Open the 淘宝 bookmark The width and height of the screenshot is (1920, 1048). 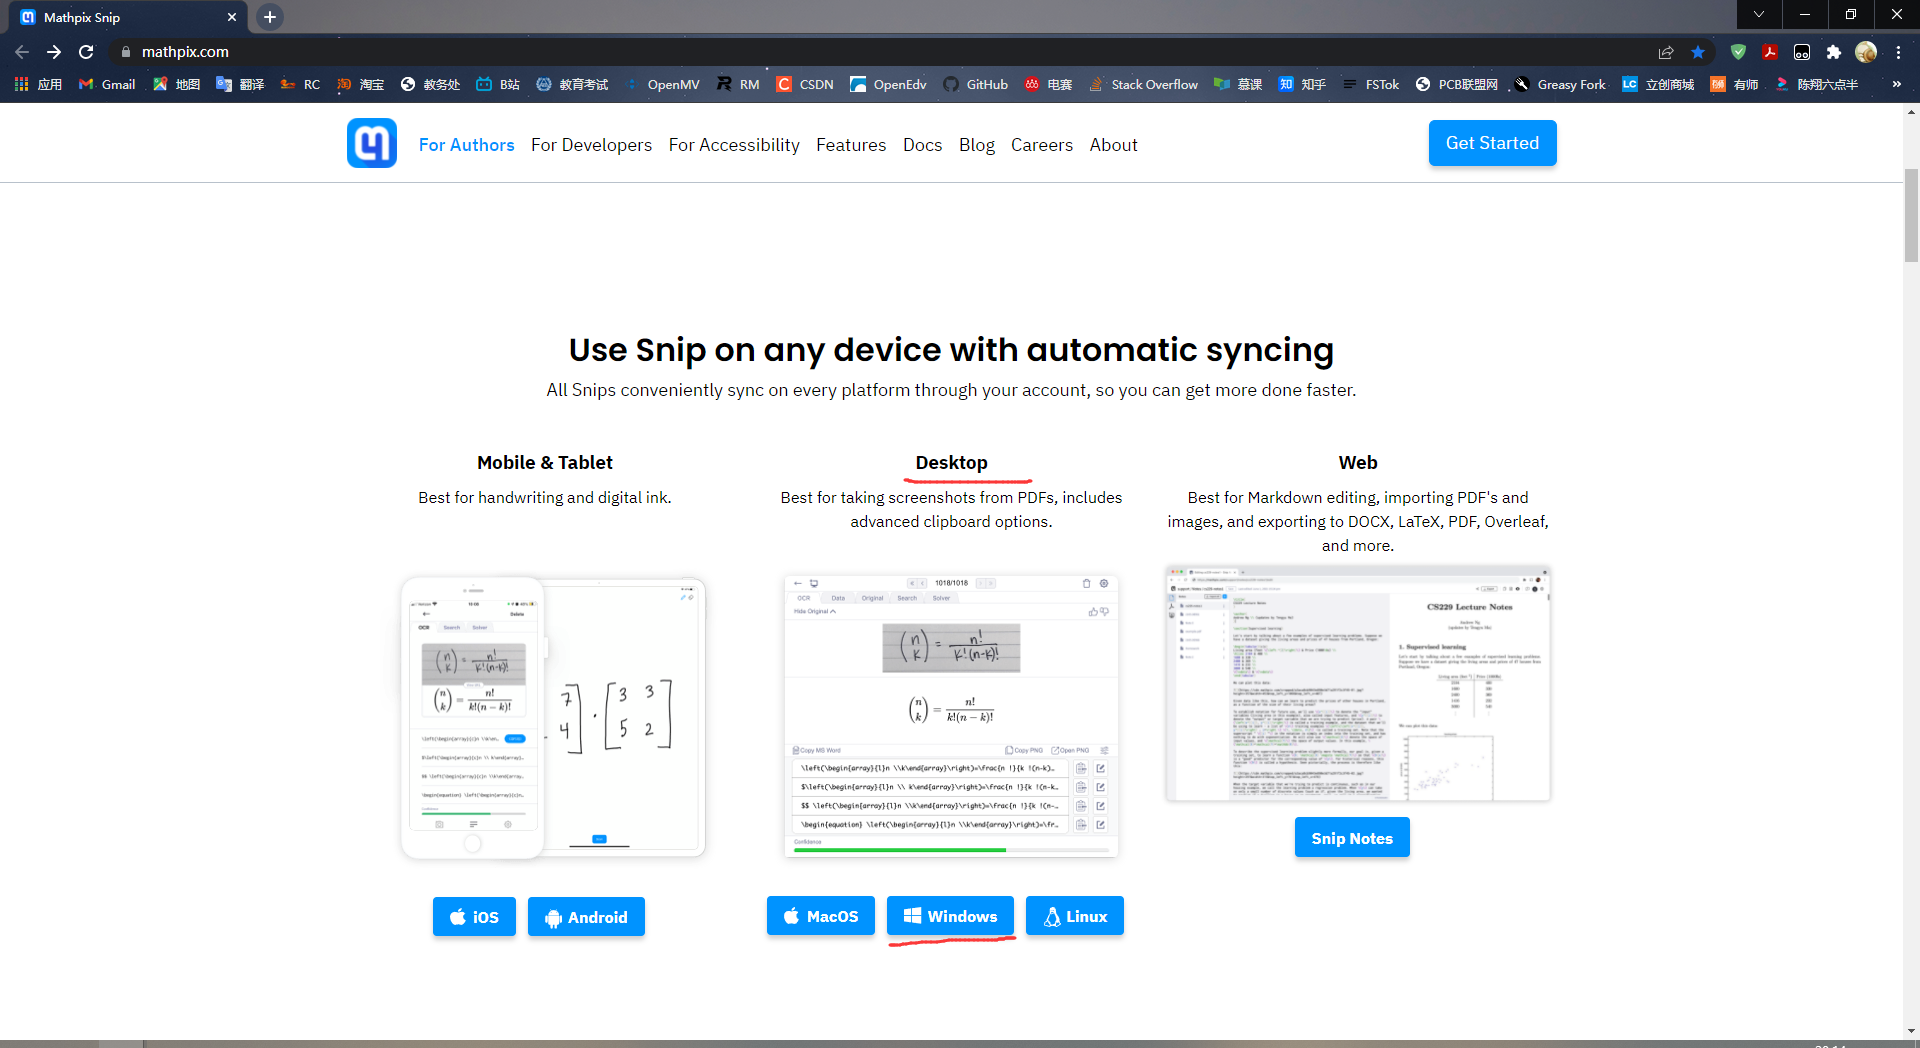click(360, 84)
